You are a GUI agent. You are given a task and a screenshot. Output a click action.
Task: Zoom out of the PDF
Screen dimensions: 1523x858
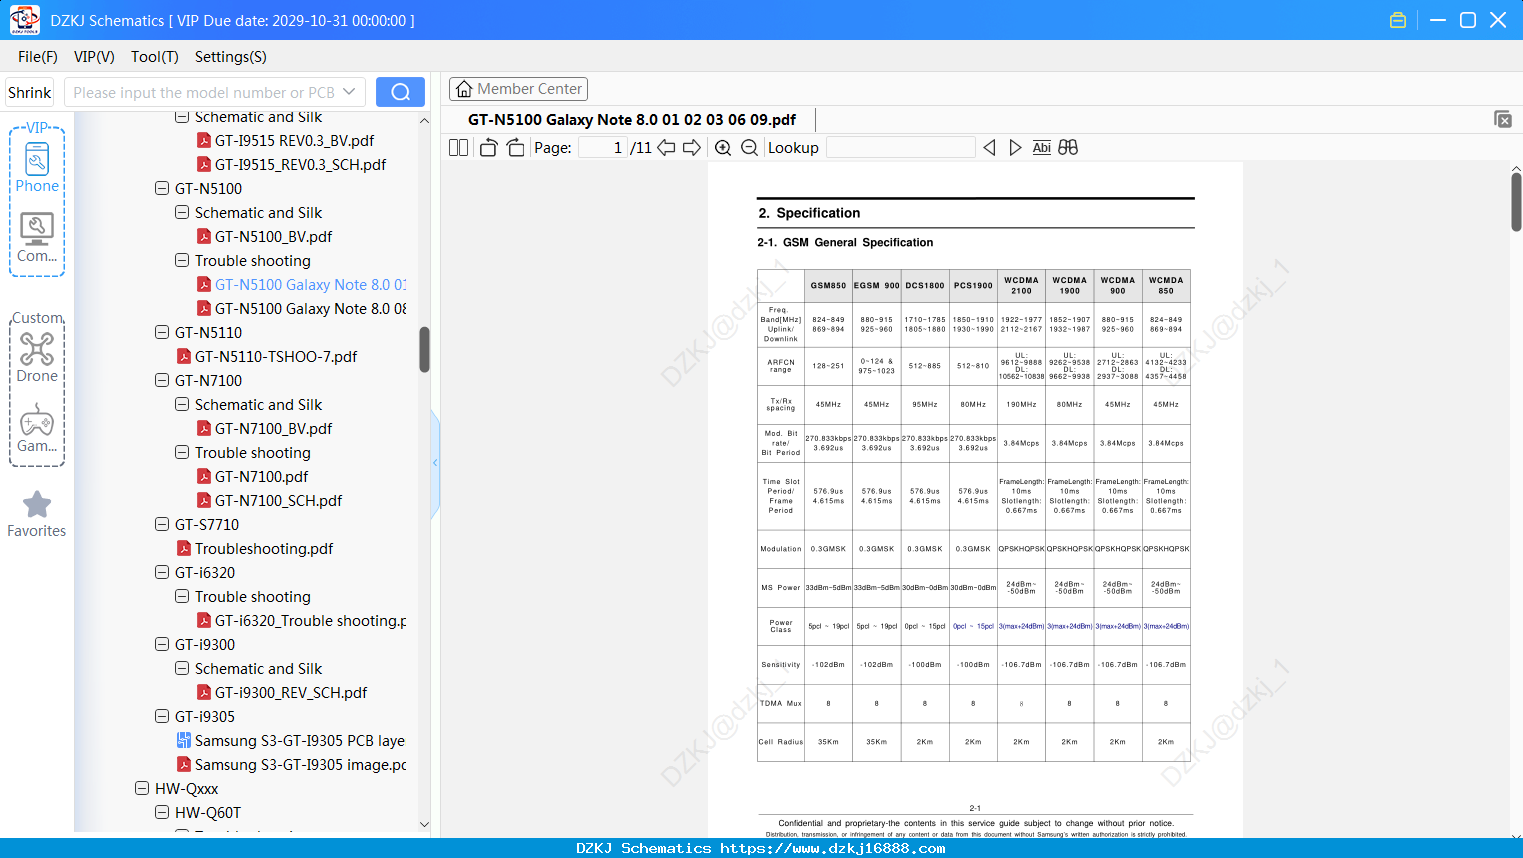point(749,148)
